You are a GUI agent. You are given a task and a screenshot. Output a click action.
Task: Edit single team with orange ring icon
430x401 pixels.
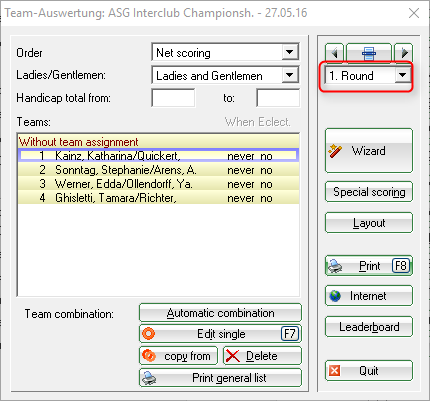point(220,334)
